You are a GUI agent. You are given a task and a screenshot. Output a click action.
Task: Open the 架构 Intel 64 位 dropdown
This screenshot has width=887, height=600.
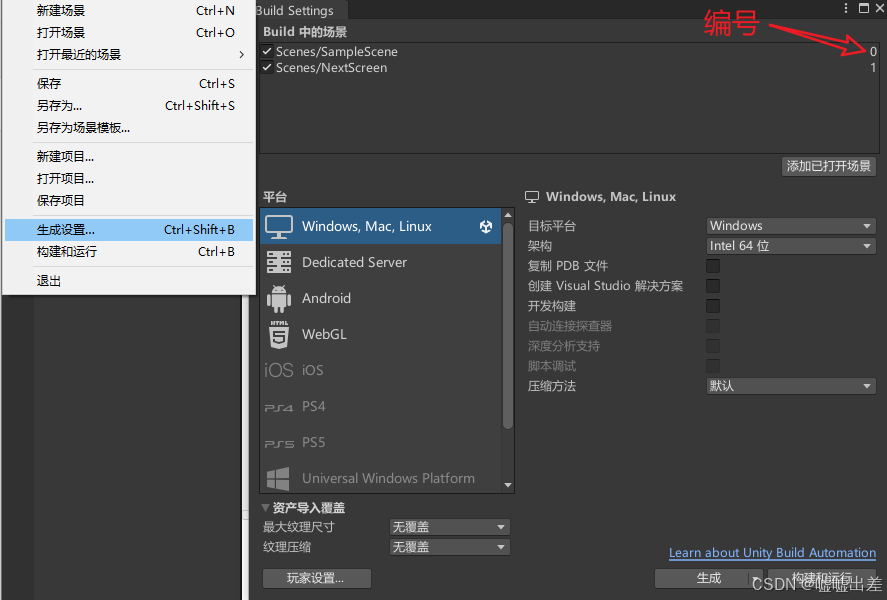791,246
